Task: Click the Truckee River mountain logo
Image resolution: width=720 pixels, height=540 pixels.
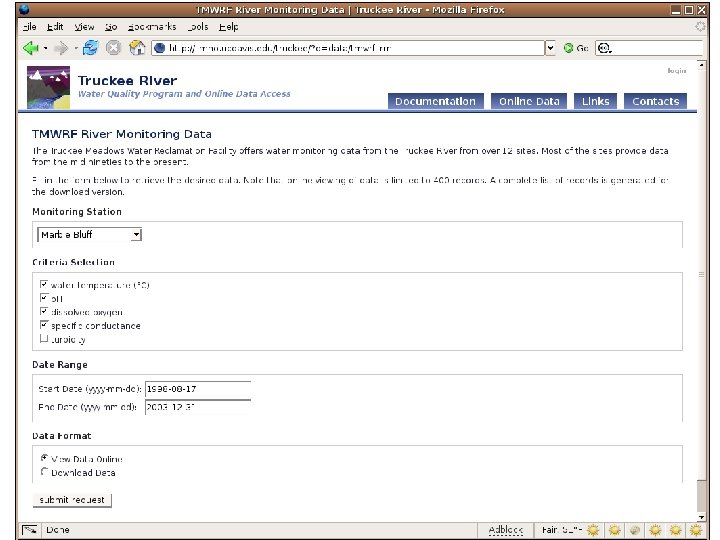Action: pyautogui.click(x=48, y=87)
